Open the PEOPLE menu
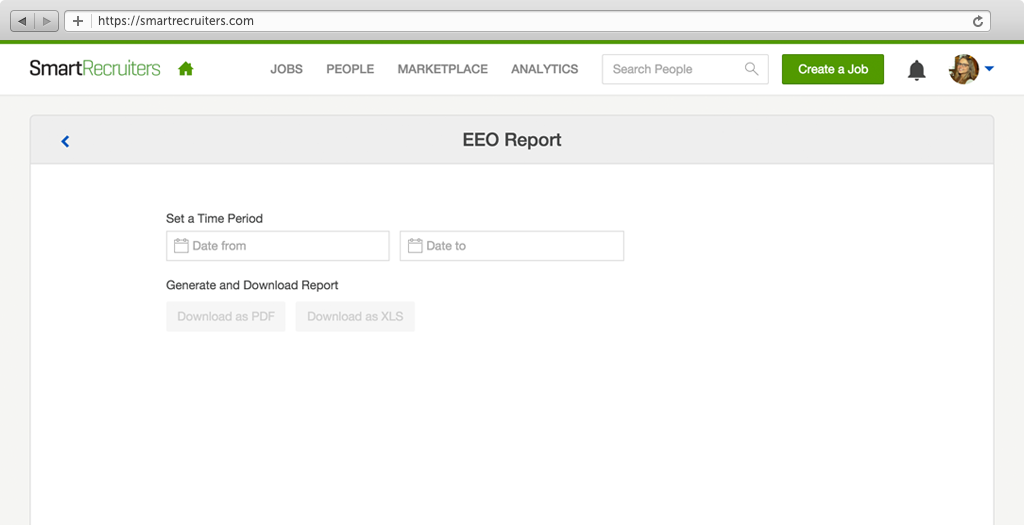This screenshot has height=525, width=1024. pos(350,69)
